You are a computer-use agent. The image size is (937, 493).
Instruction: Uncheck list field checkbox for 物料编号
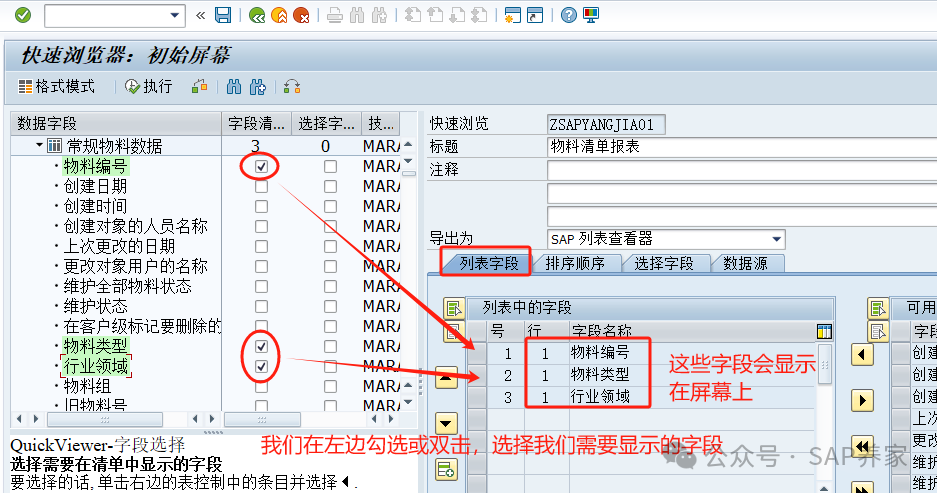point(261,166)
